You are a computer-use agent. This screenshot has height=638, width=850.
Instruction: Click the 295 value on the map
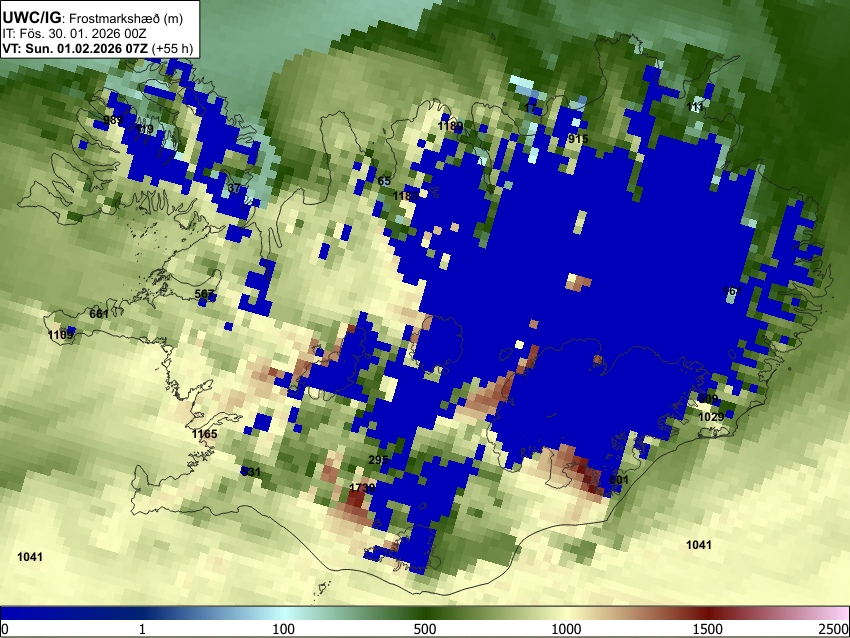click(378, 460)
